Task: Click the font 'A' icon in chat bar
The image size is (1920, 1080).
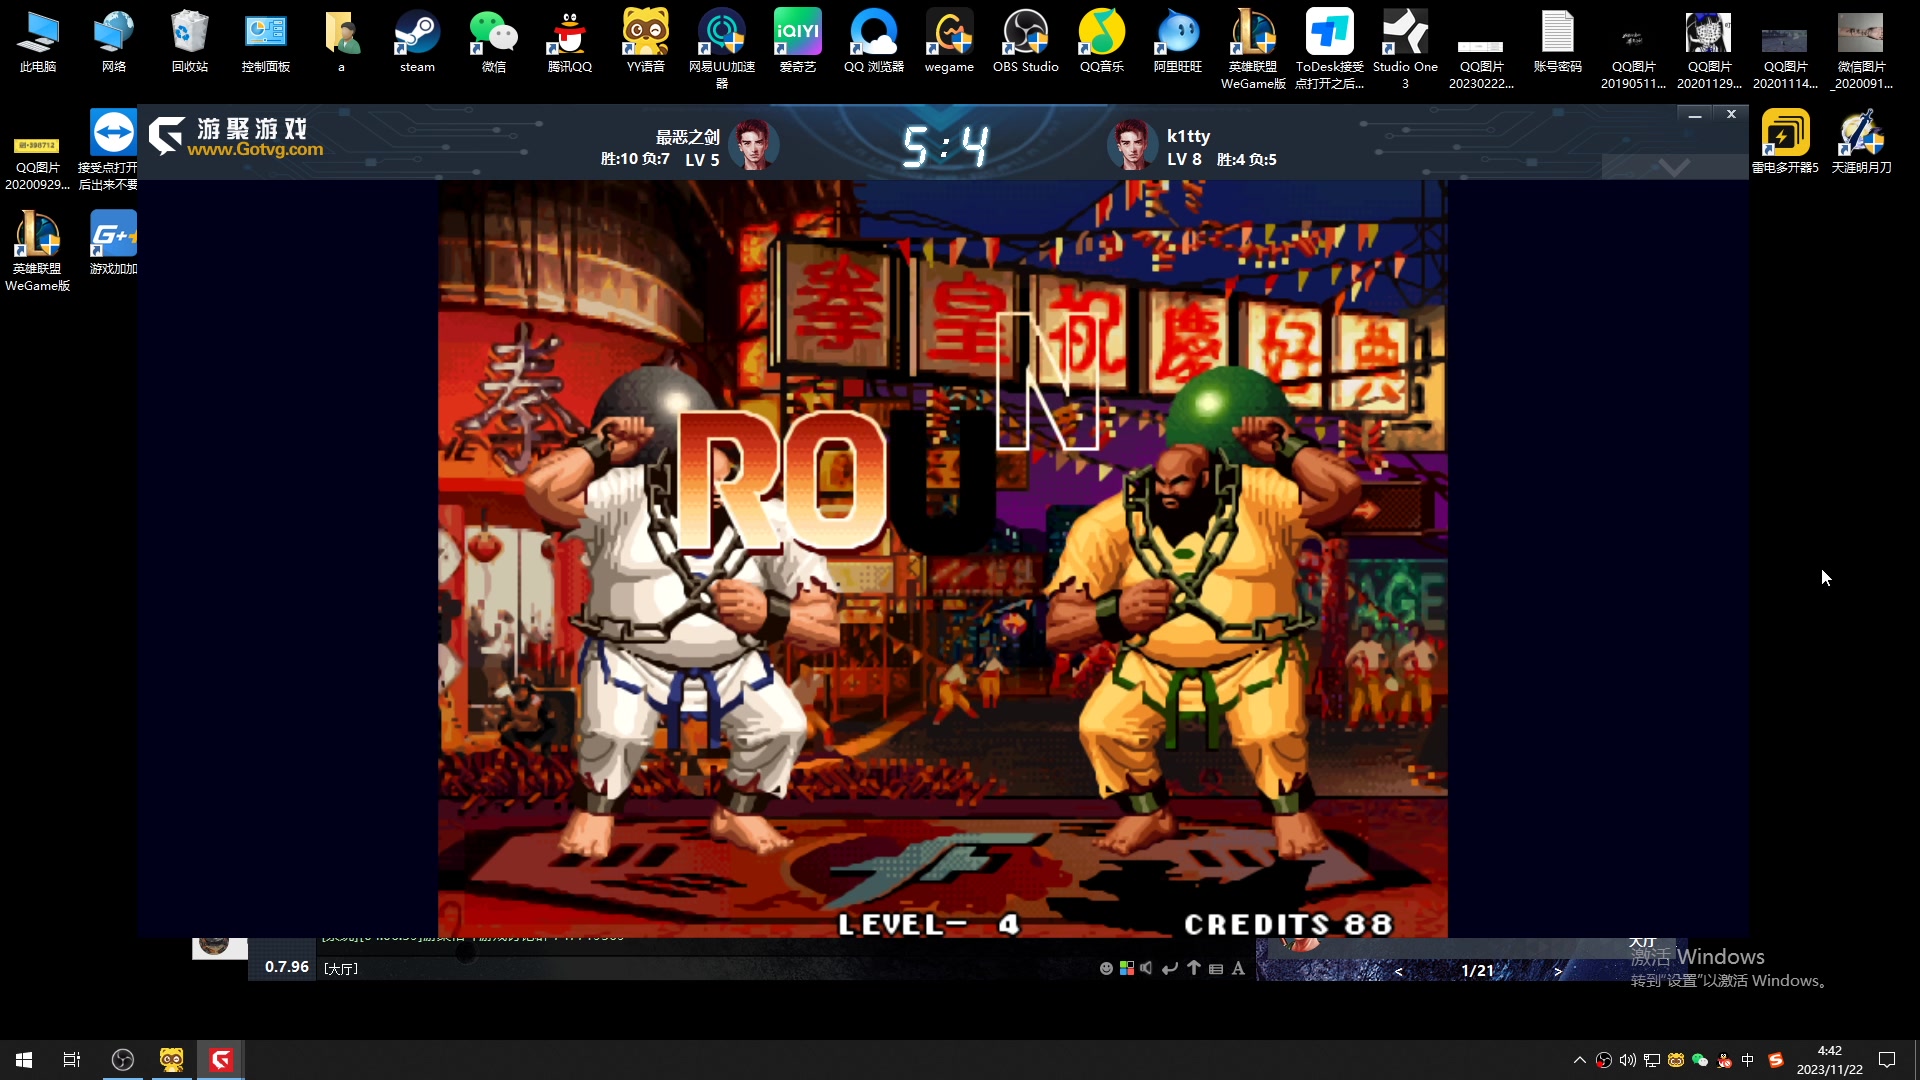Action: 1238,968
